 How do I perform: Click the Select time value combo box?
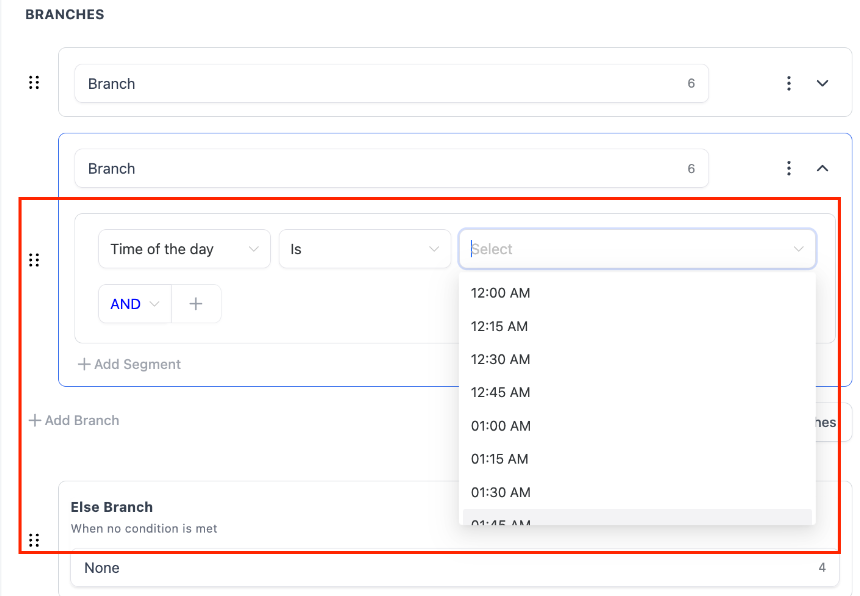tap(636, 249)
